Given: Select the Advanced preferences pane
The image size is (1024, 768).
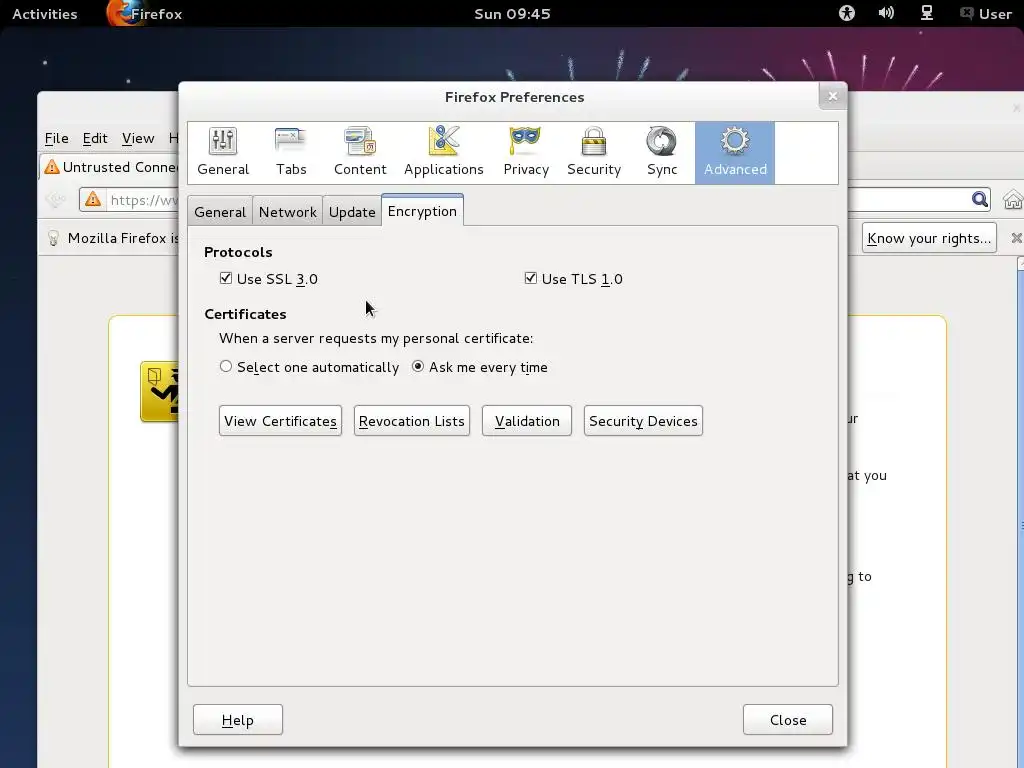Looking at the screenshot, I should [x=735, y=152].
